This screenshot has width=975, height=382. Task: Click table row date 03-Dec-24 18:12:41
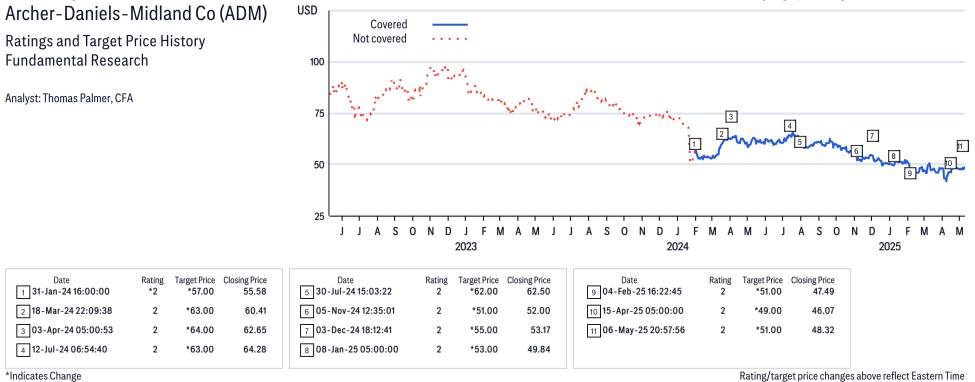pyautogui.click(x=354, y=330)
